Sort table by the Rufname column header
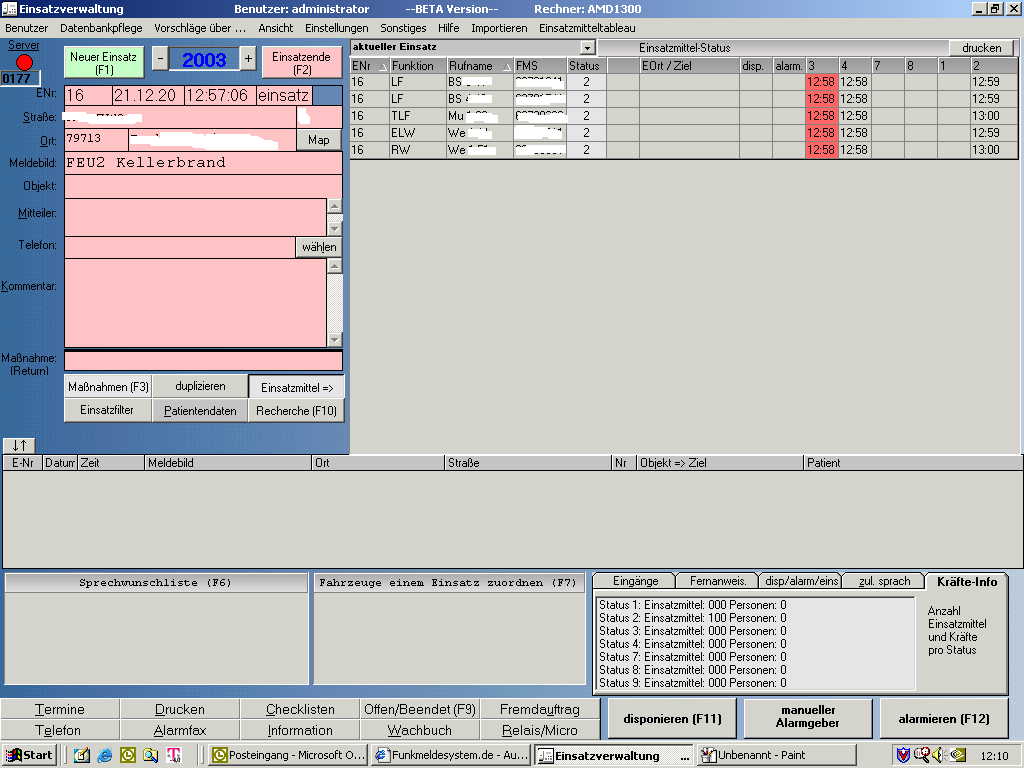The height and width of the screenshot is (768, 1024). (x=478, y=66)
